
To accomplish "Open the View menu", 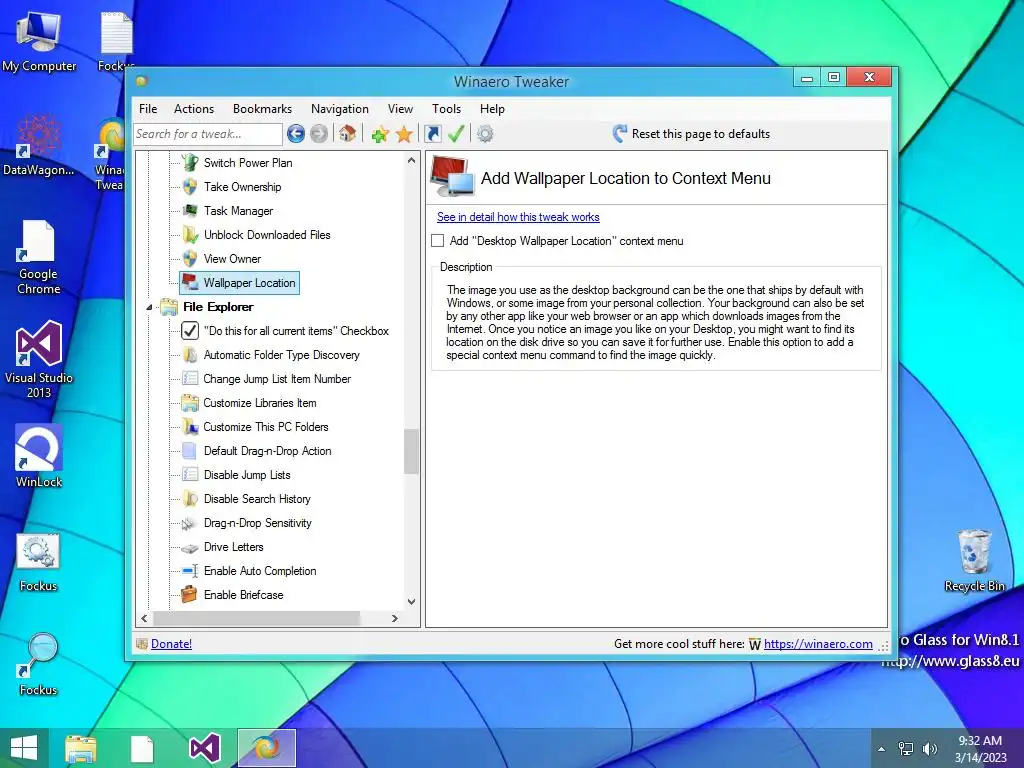I will pos(400,109).
